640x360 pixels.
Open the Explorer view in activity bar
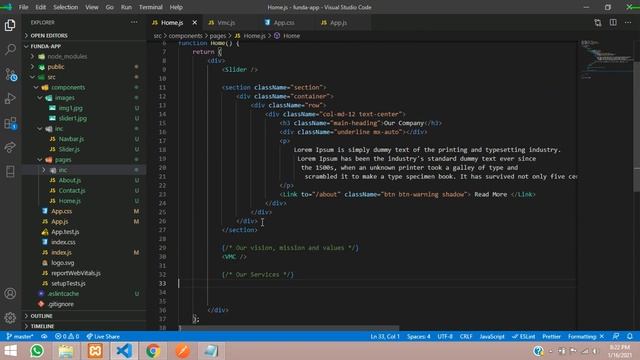pyautogui.click(x=10, y=25)
